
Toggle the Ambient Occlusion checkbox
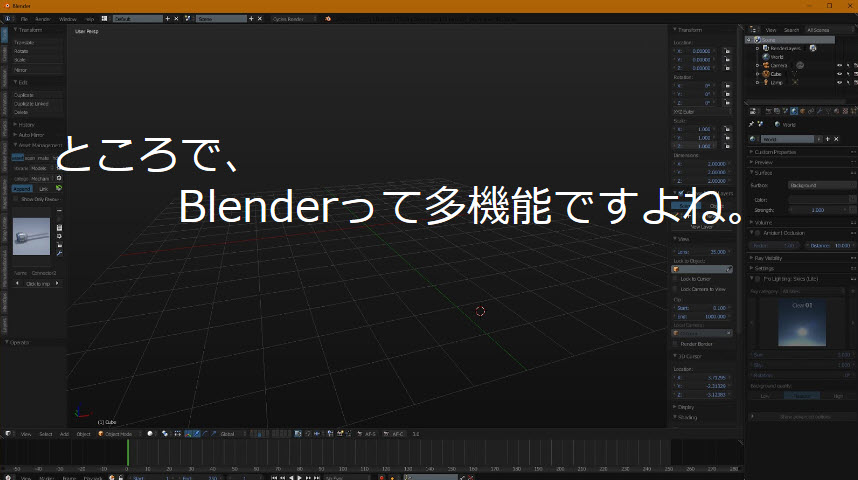click(758, 233)
